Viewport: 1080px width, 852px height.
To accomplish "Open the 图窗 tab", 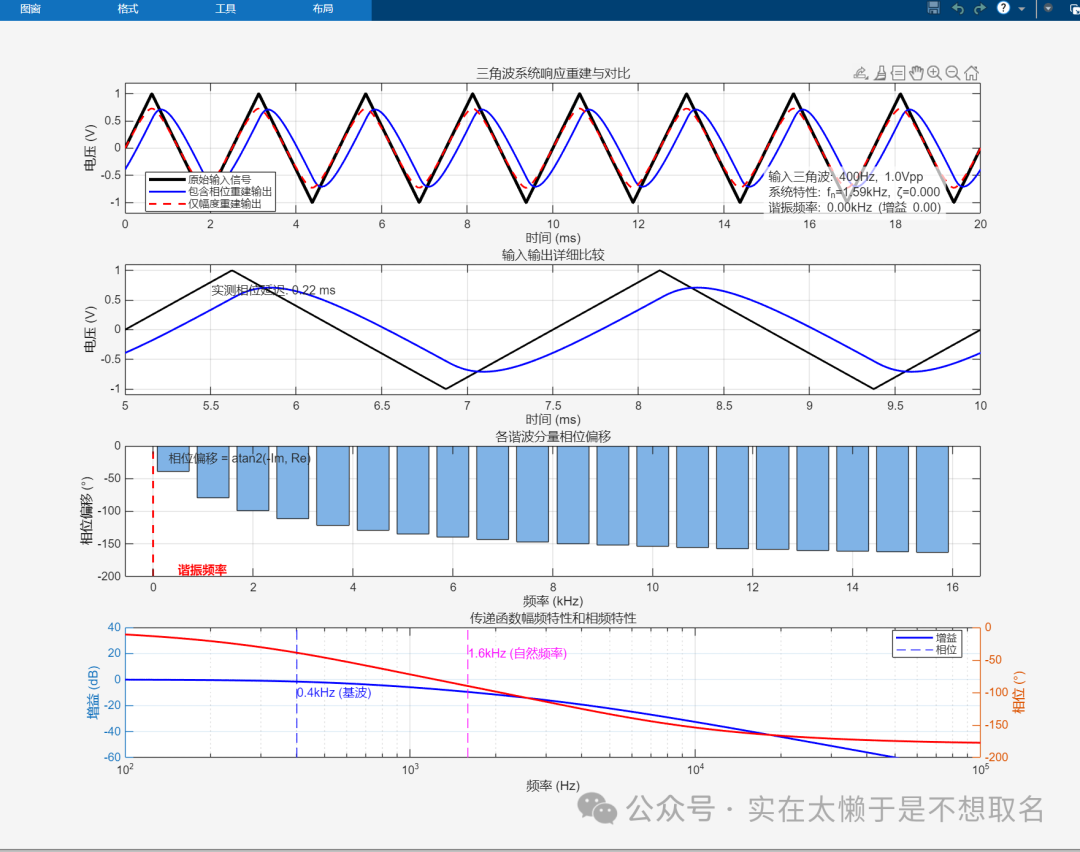I will pos(30,8).
